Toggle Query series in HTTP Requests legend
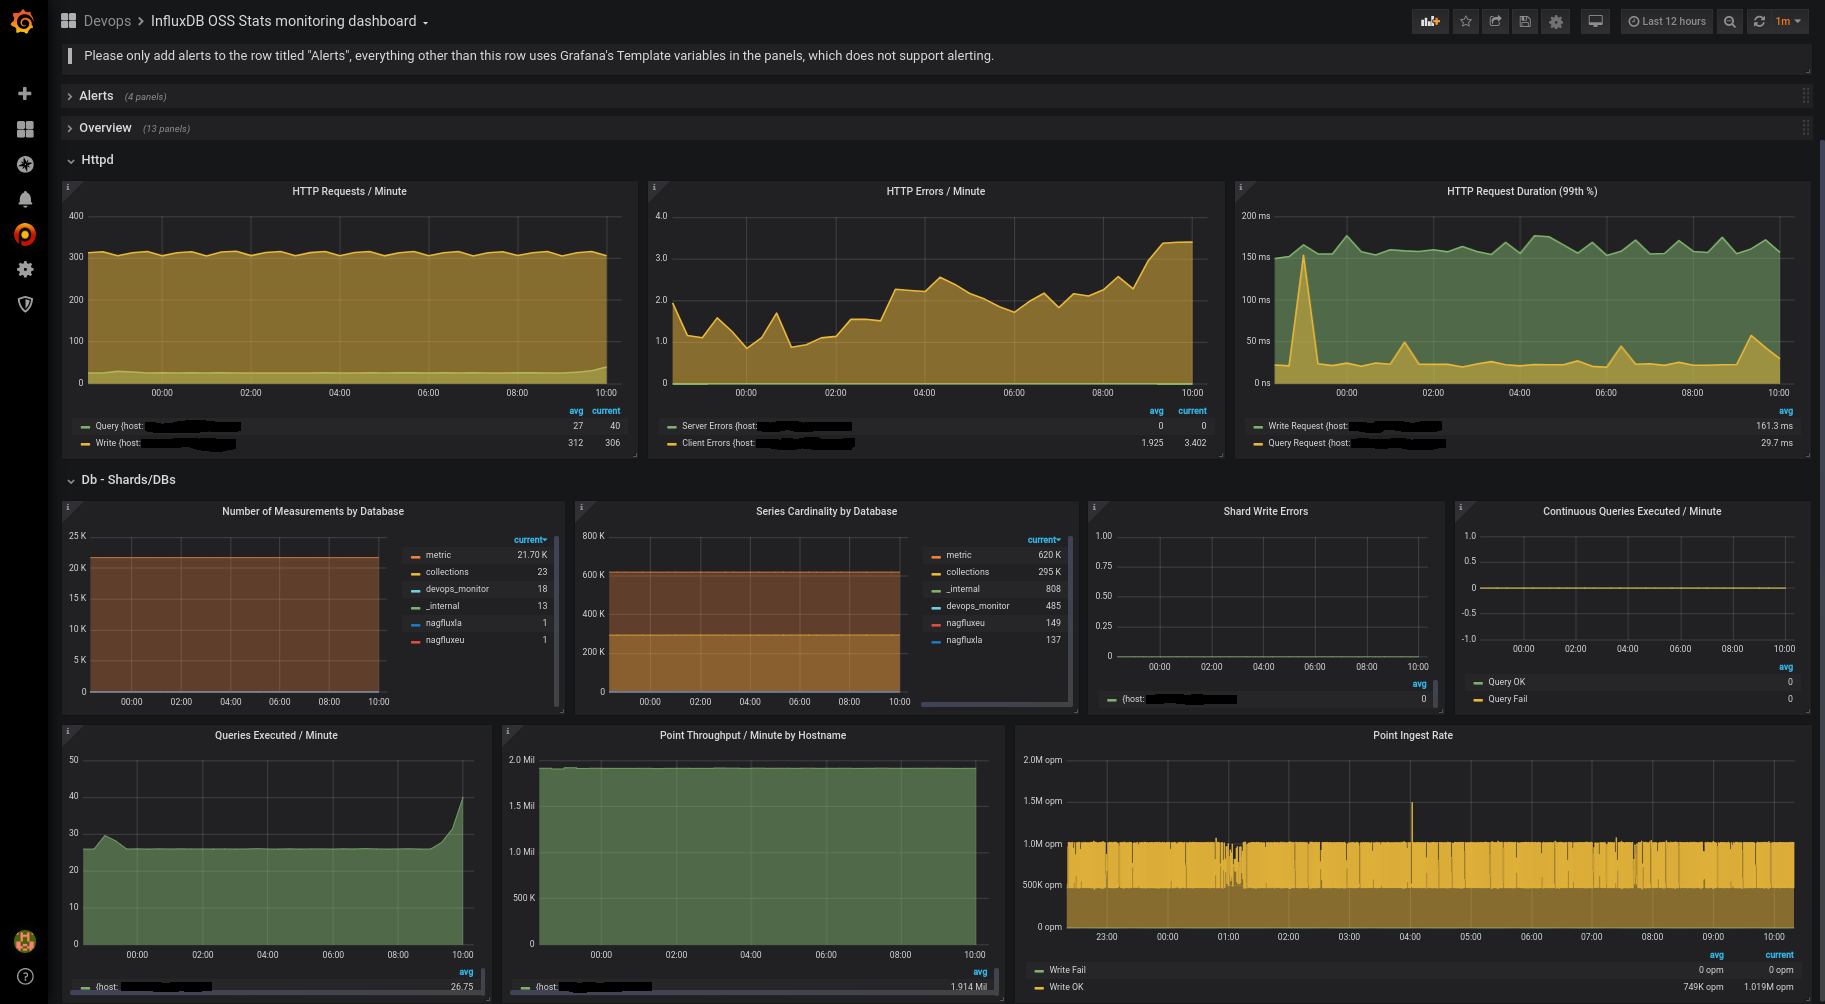Viewport: 1825px width, 1004px height. click(x=119, y=426)
